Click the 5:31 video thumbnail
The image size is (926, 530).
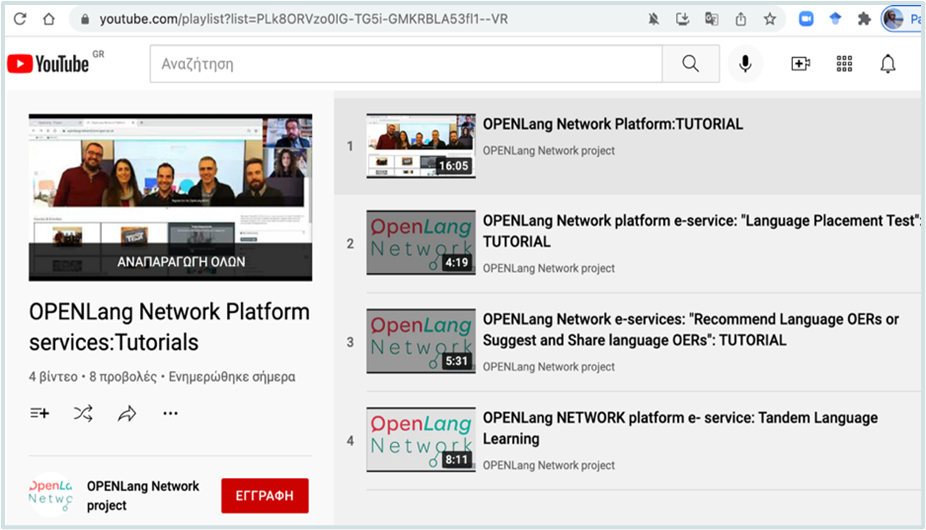click(420, 341)
